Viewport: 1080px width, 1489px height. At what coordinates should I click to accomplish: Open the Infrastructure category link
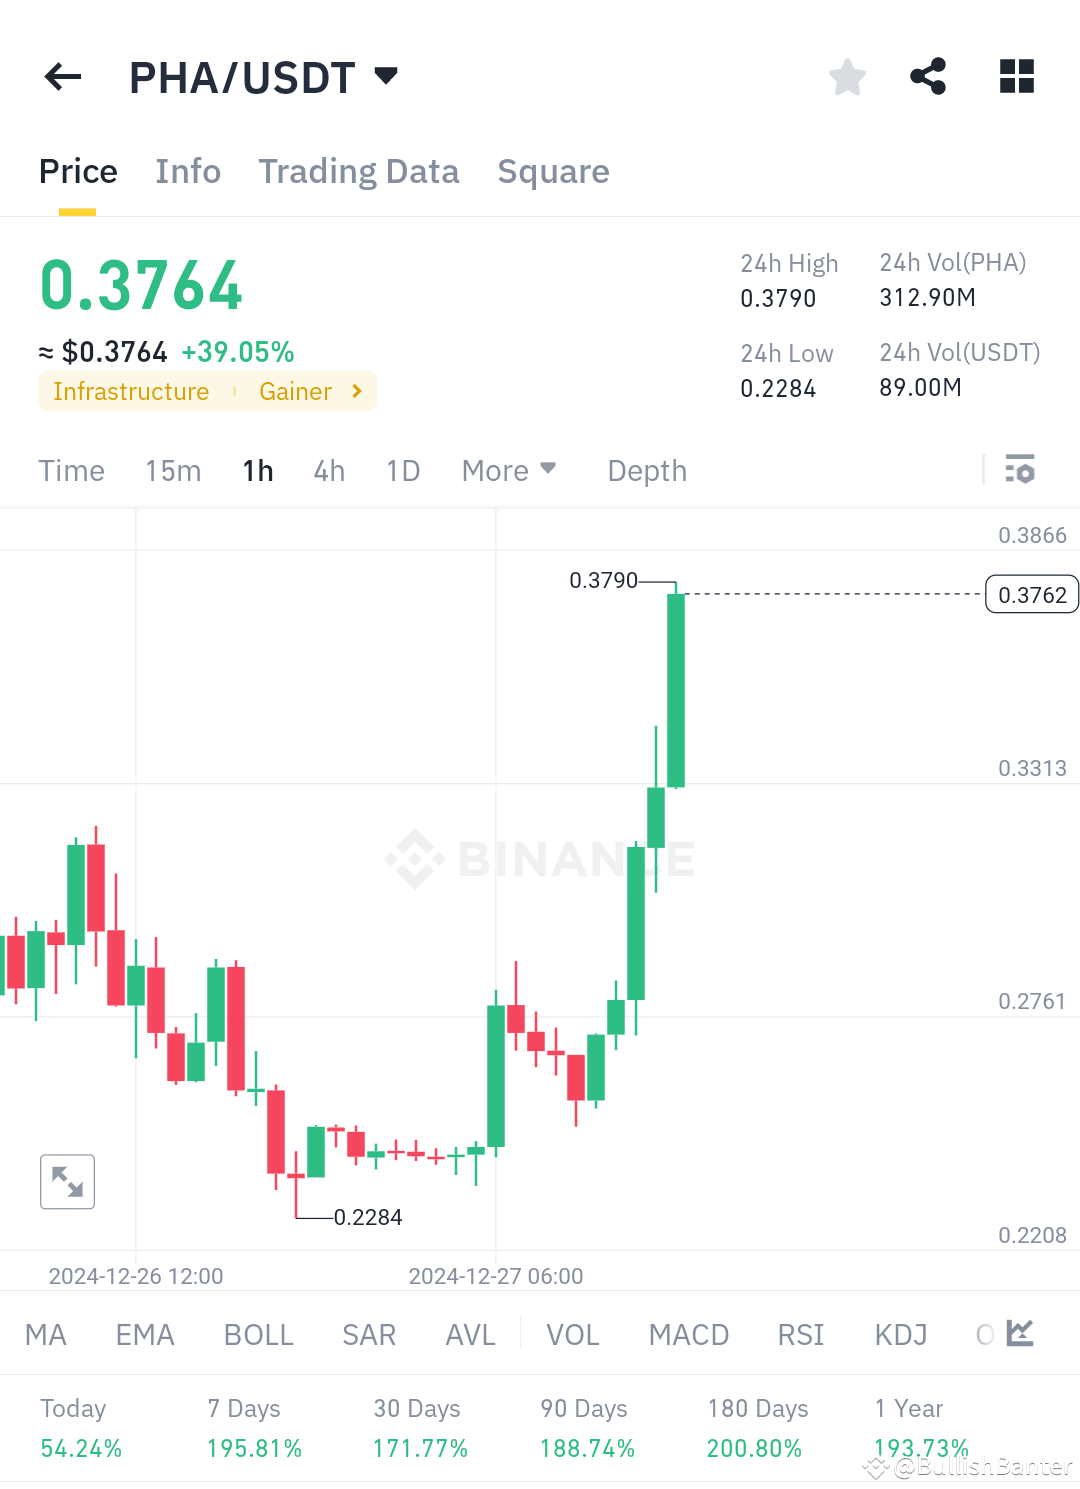pos(130,391)
